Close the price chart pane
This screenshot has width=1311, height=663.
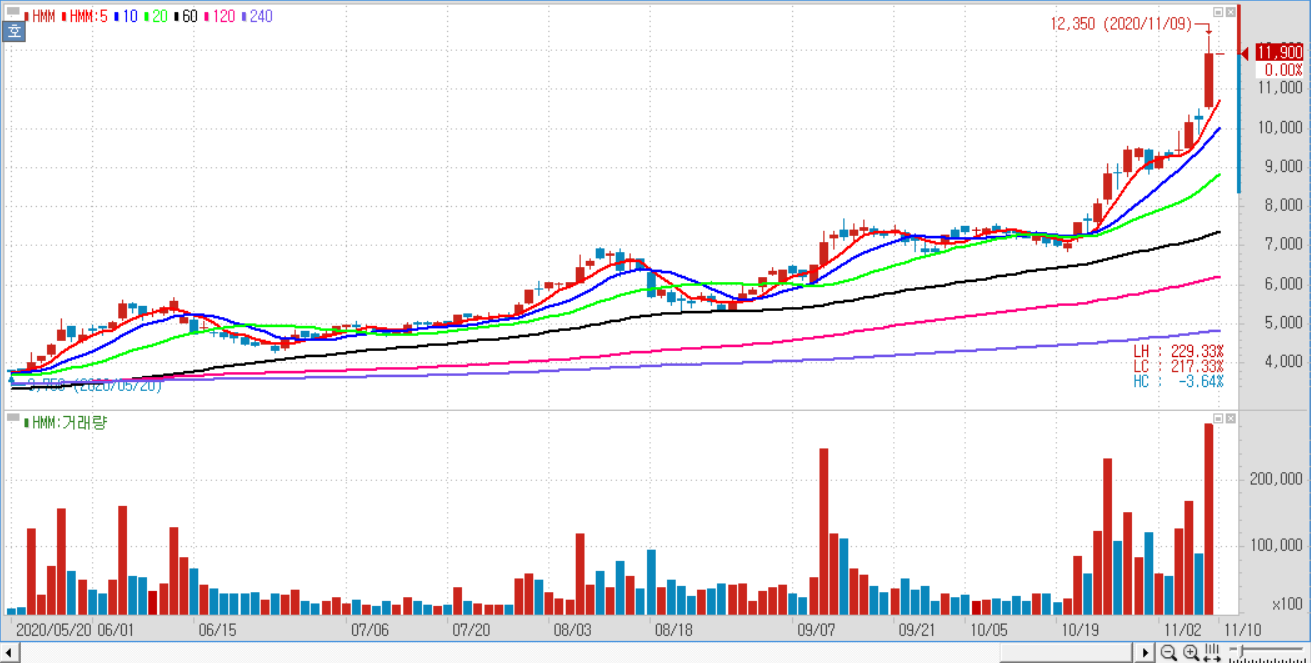[x=1231, y=11]
